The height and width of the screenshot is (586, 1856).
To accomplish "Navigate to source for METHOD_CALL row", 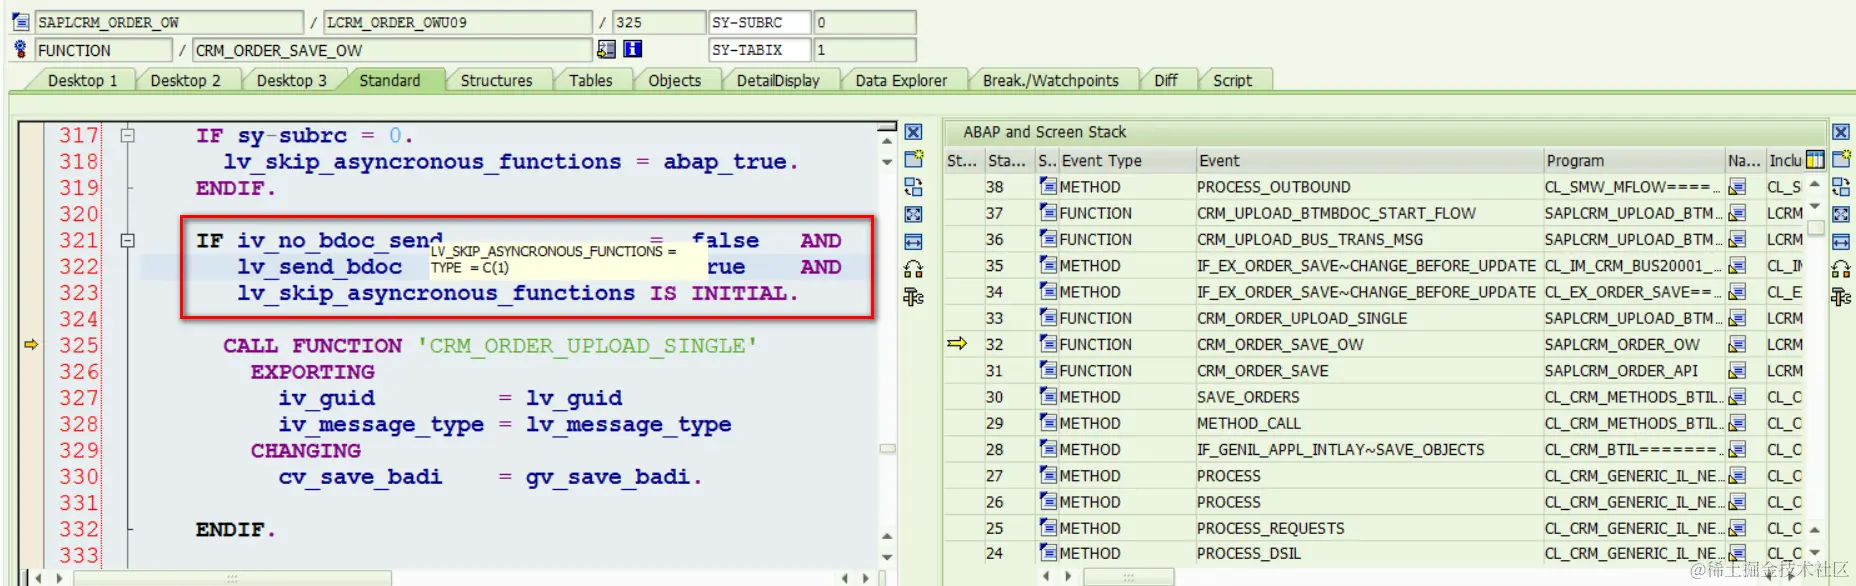I will tap(1737, 424).
